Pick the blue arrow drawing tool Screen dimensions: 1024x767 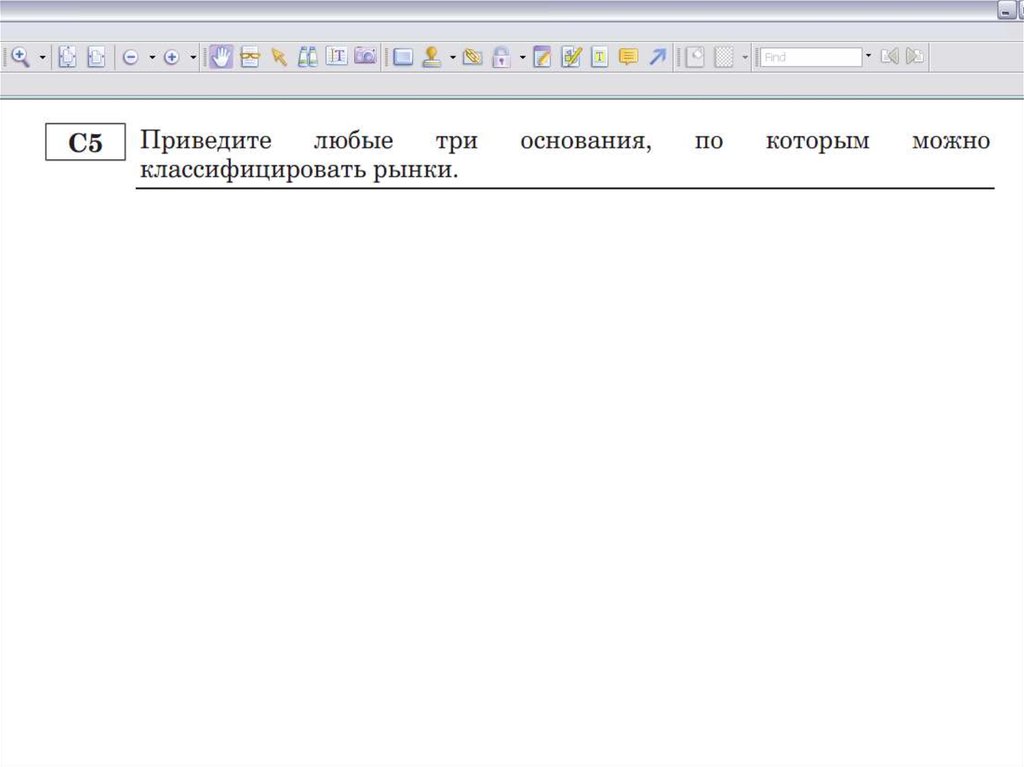[x=657, y=57]
